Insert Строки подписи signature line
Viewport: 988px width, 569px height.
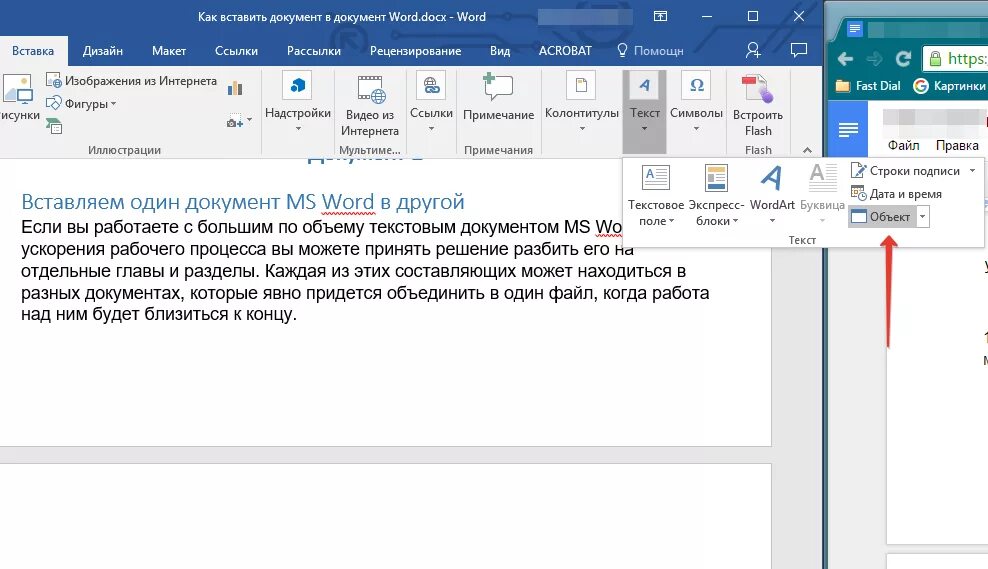click(x=905, y=171)
